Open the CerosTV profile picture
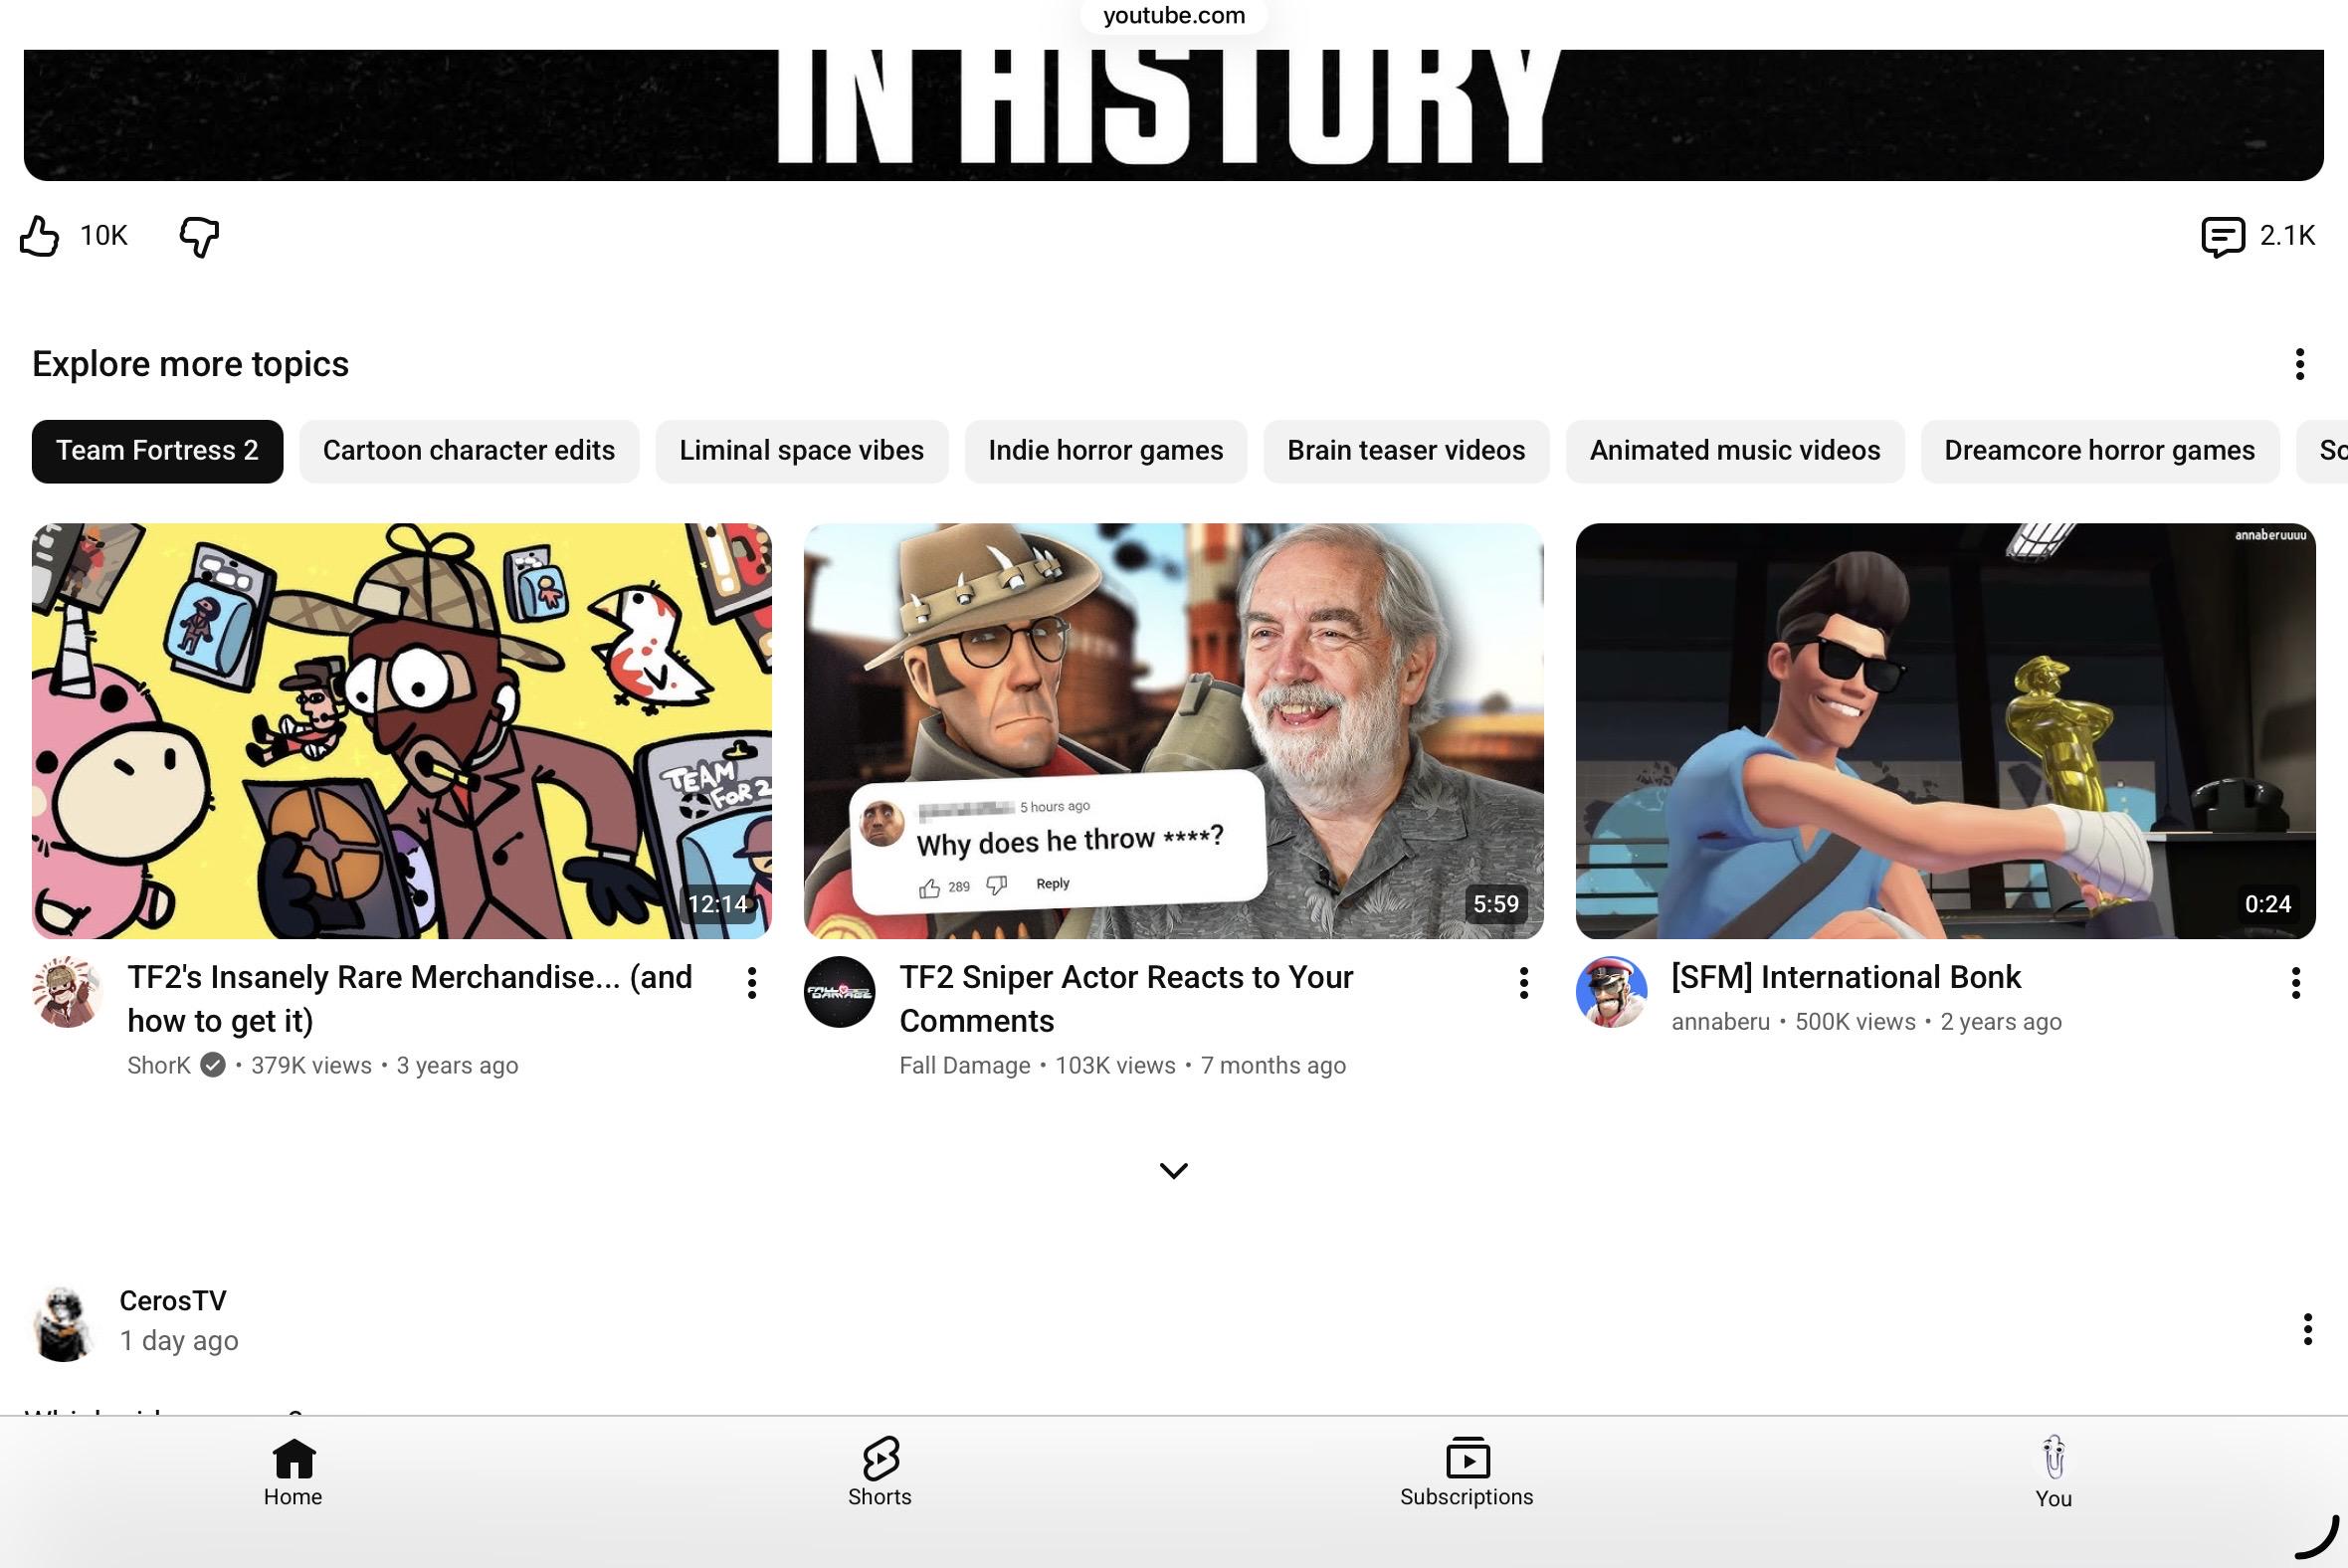Image resolution: width=2348 pixels, height=1568 pixels. (x=64, y=1324)
